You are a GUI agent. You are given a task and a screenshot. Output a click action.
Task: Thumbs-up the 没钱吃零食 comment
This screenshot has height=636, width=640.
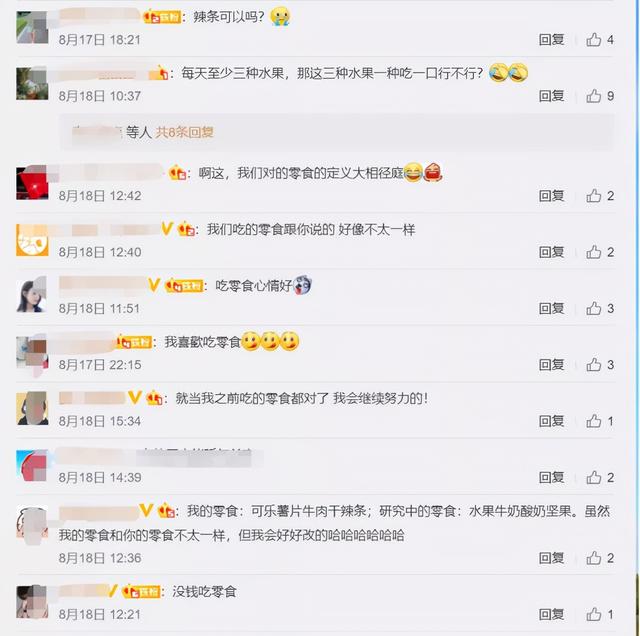pos(599,614)
